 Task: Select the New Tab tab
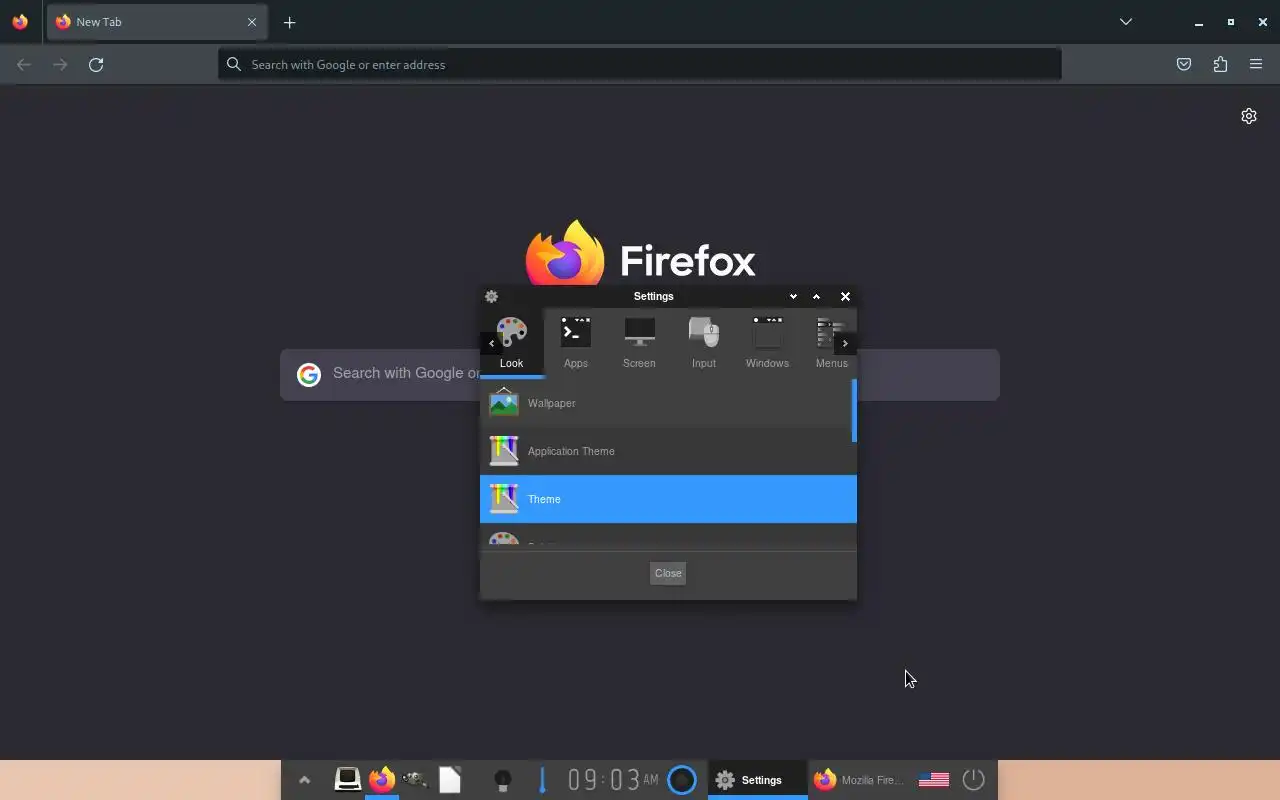coord(156,22)
